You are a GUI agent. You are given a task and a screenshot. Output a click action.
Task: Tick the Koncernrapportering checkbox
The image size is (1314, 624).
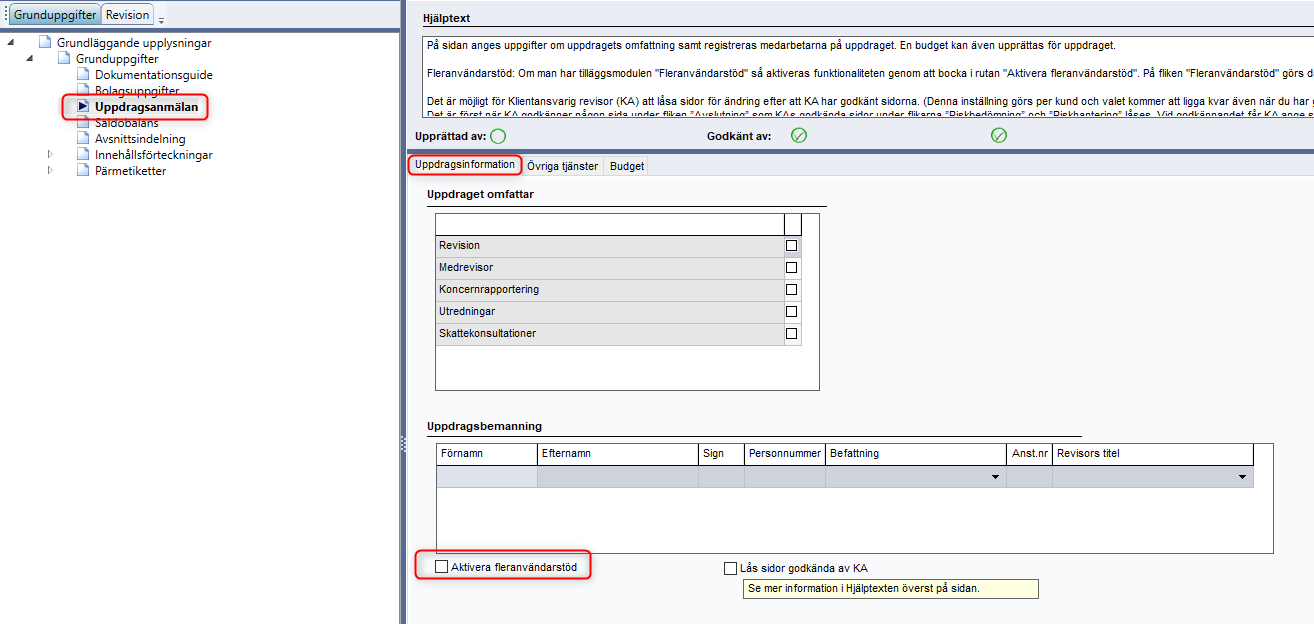[792, 290]
